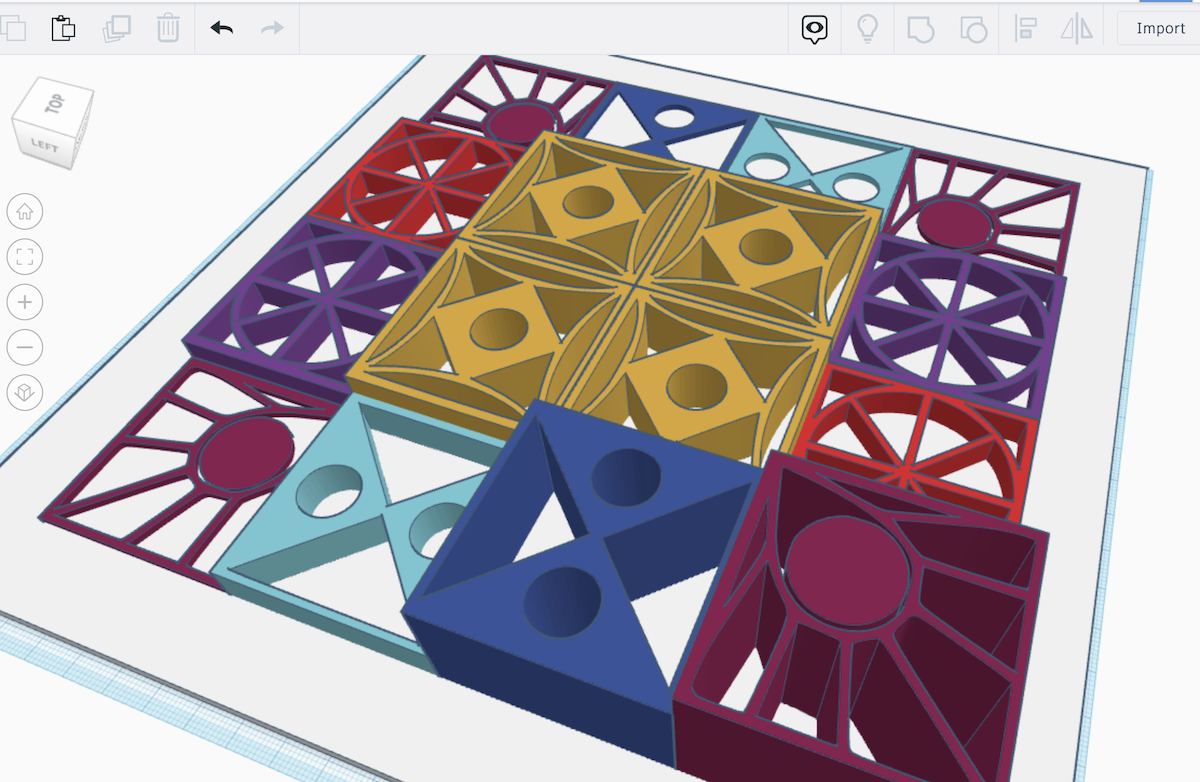Delete the current selection
1200x782 pixels.
click(168, 29)
